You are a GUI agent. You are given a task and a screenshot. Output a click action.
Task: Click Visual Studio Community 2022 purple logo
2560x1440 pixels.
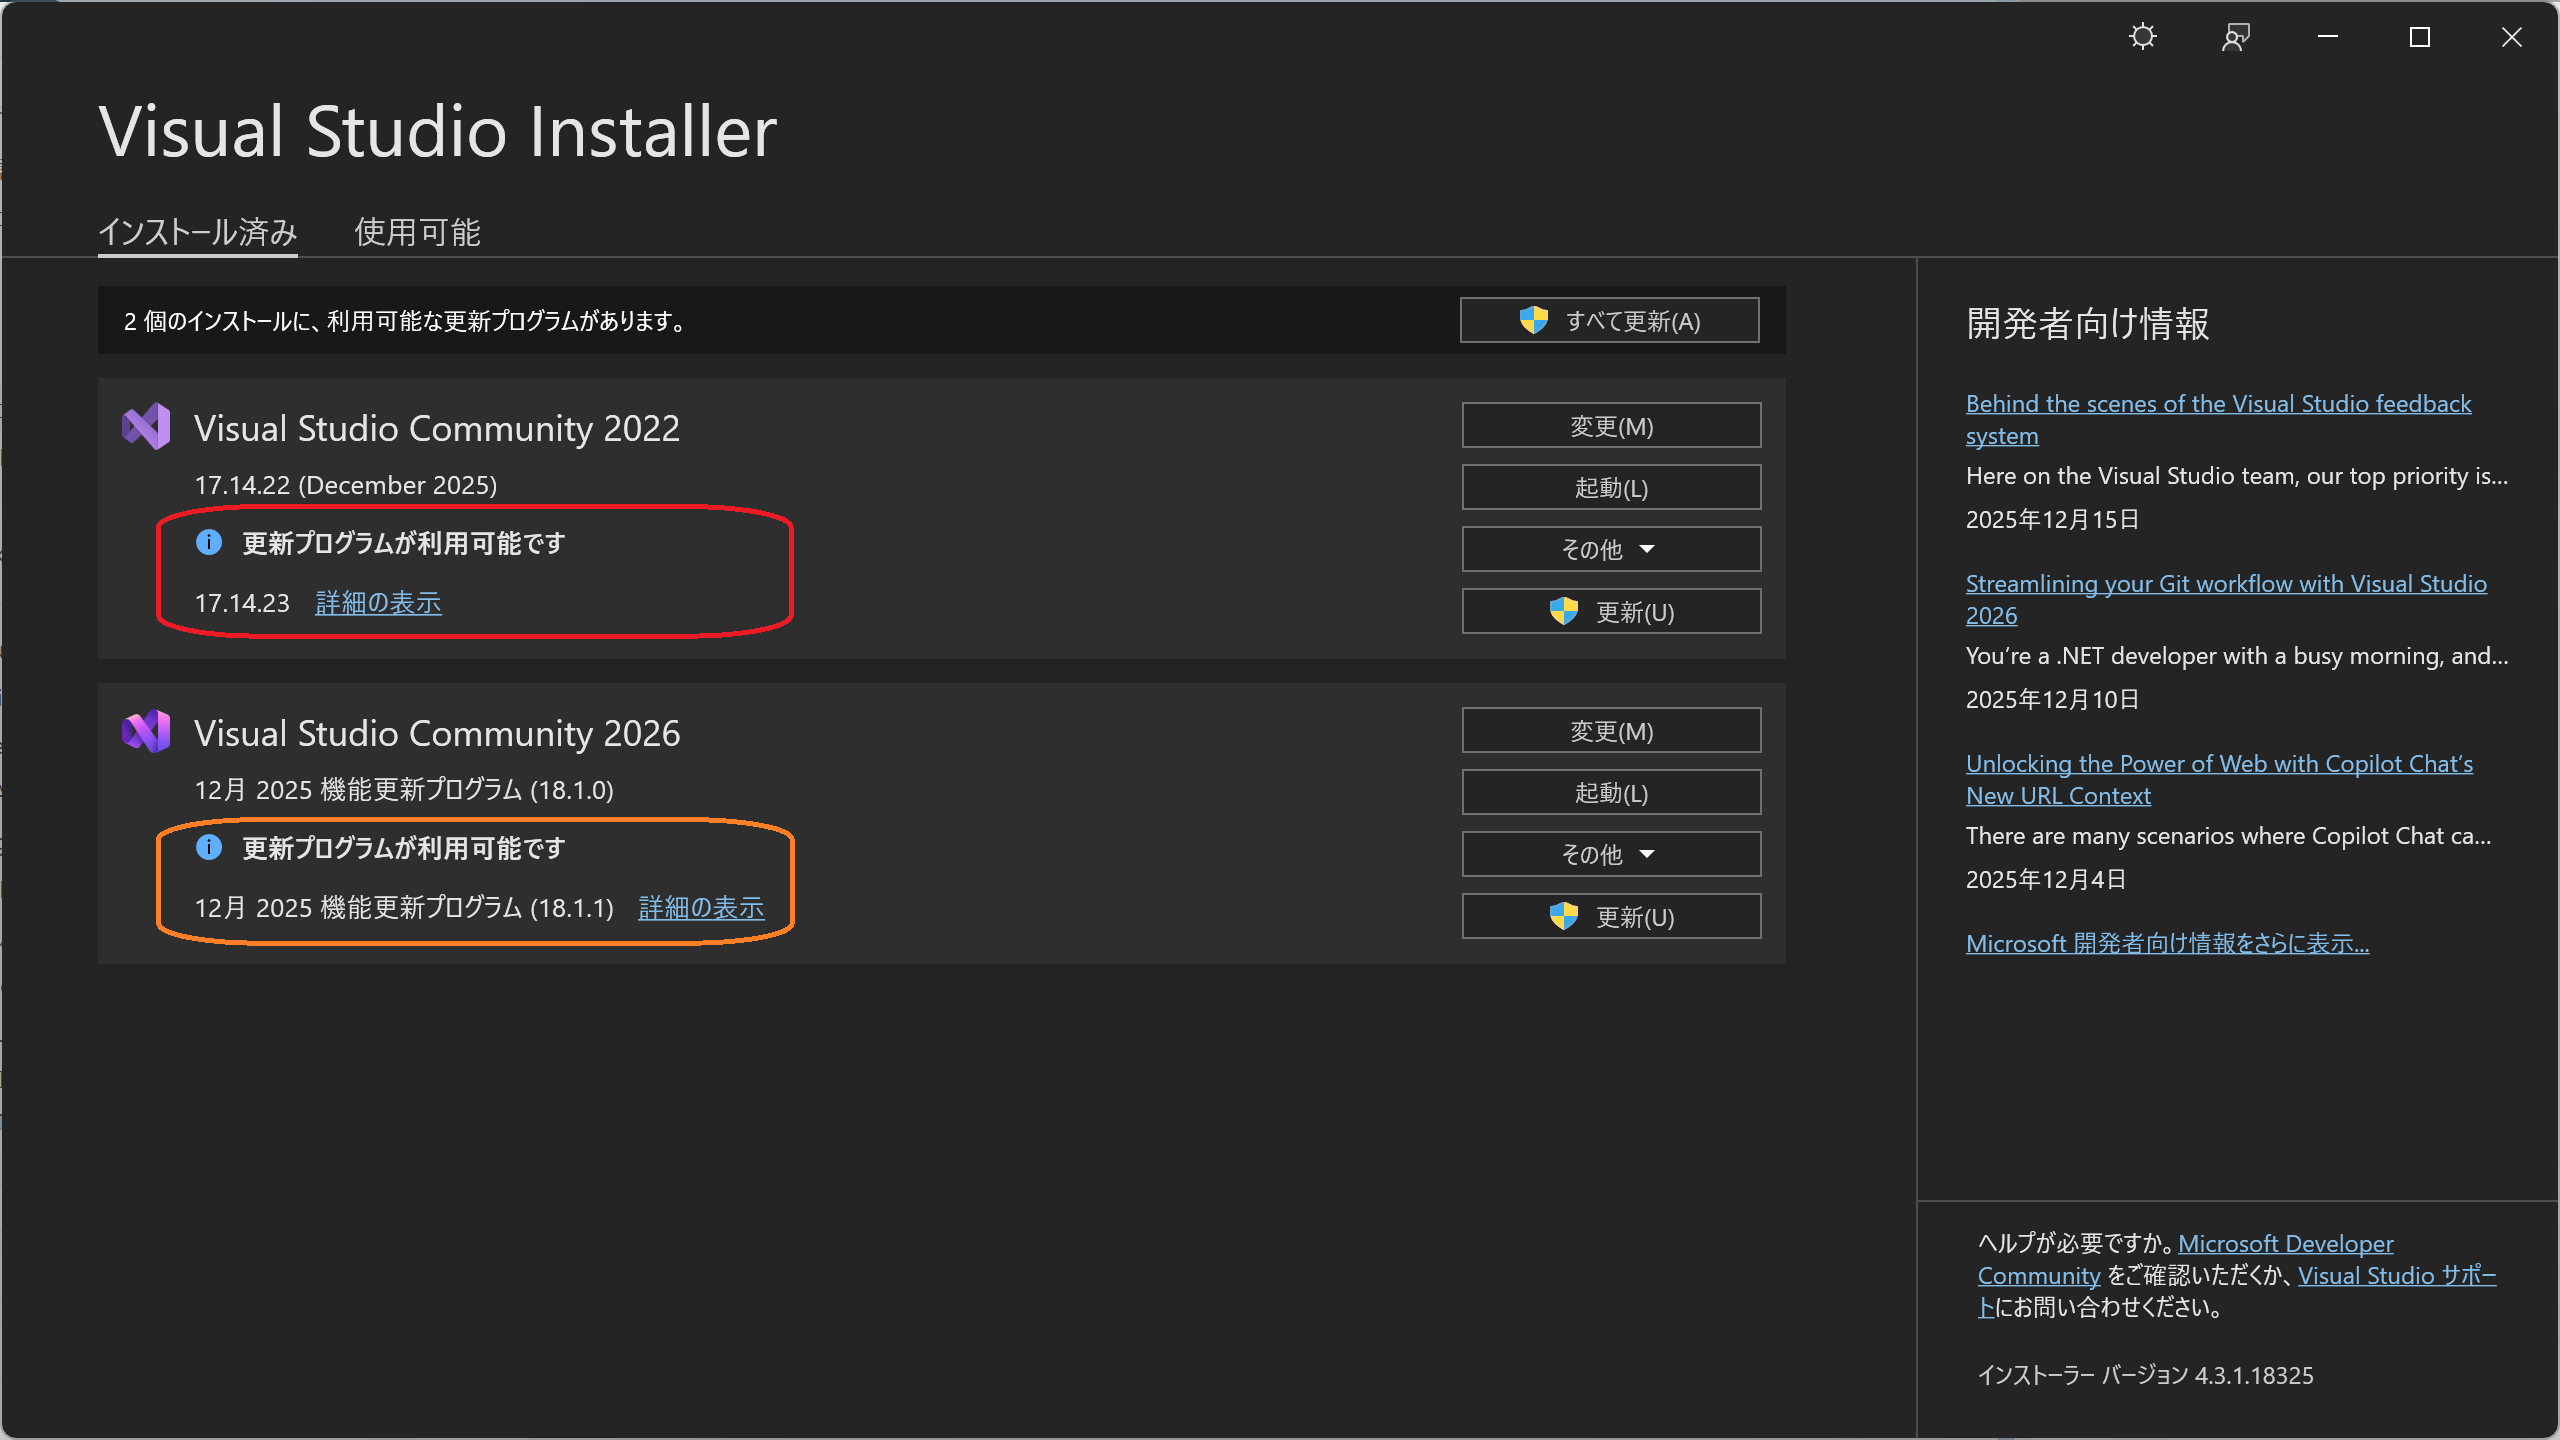pyautogui.click(x=146, y=427)
